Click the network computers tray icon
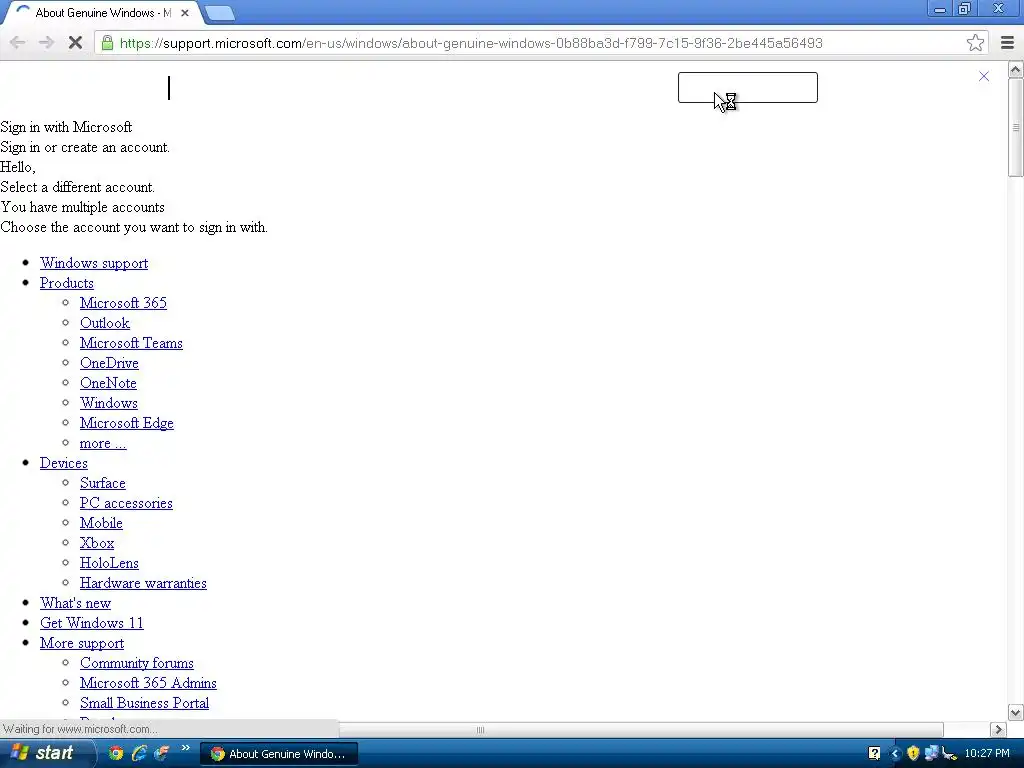This screenshot has height=768, width=1024. pyautogui.click(x=931, y=753)
